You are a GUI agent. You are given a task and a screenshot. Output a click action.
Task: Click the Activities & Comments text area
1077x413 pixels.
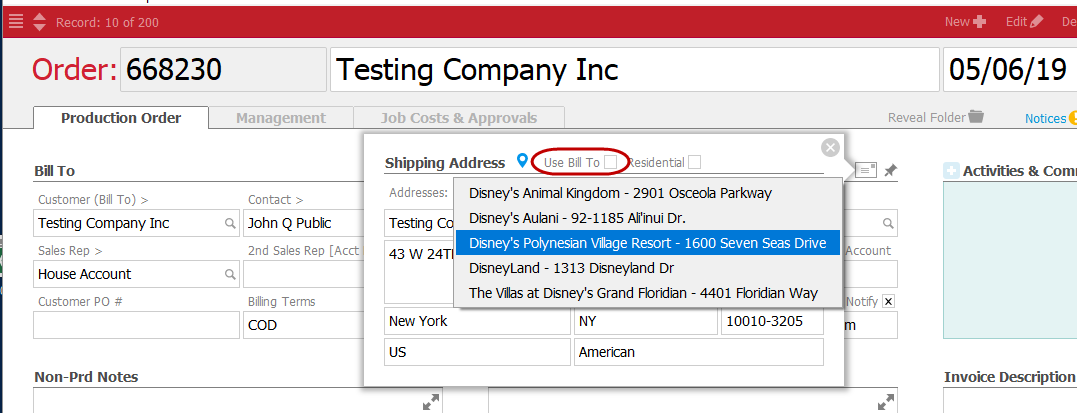pyautogui.click(x=1010, y=260)
